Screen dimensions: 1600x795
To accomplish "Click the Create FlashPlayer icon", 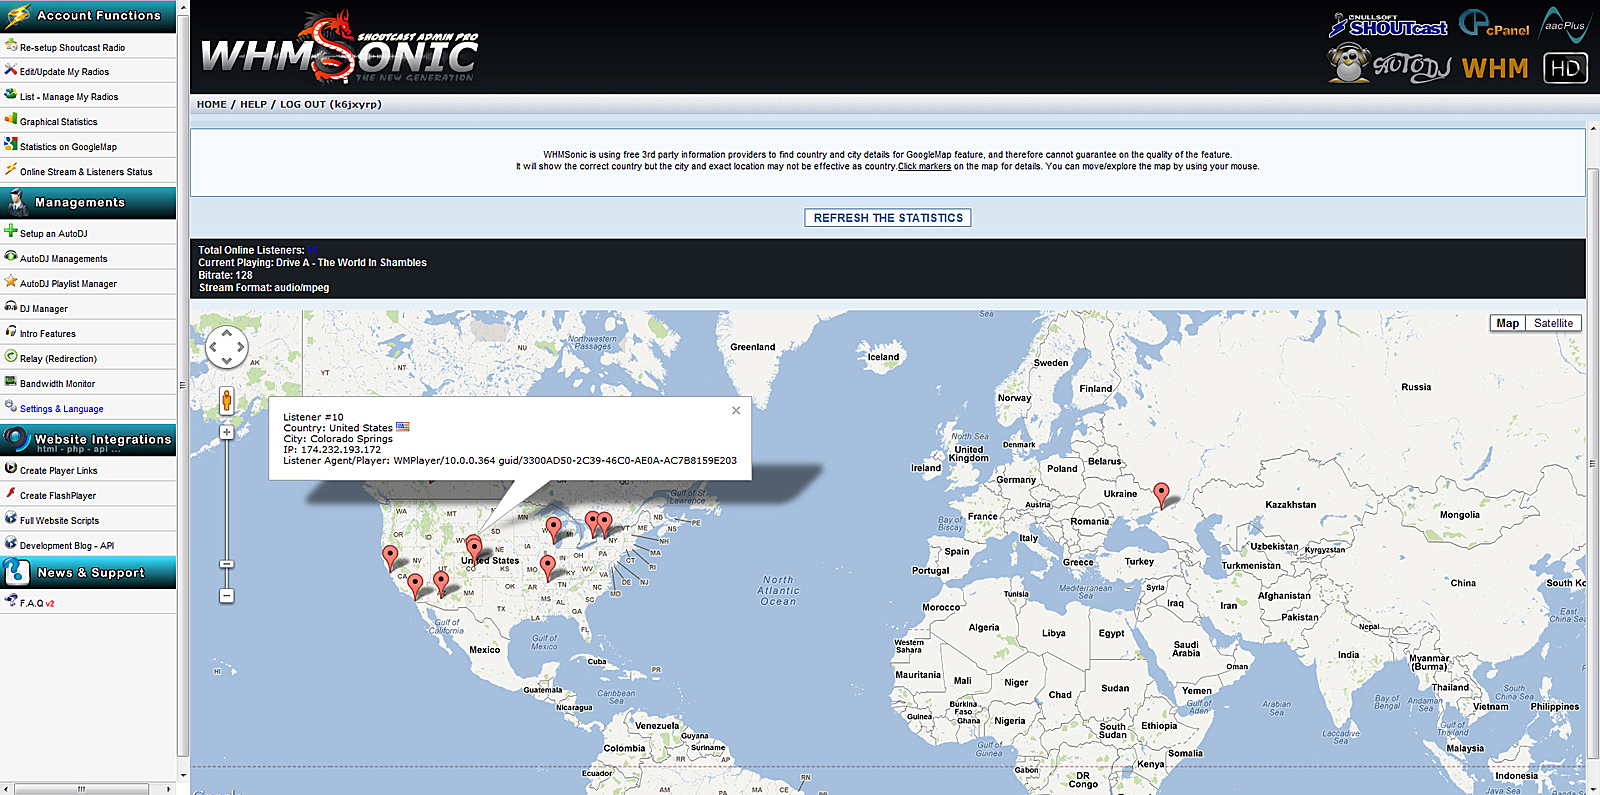I will 11,494.
